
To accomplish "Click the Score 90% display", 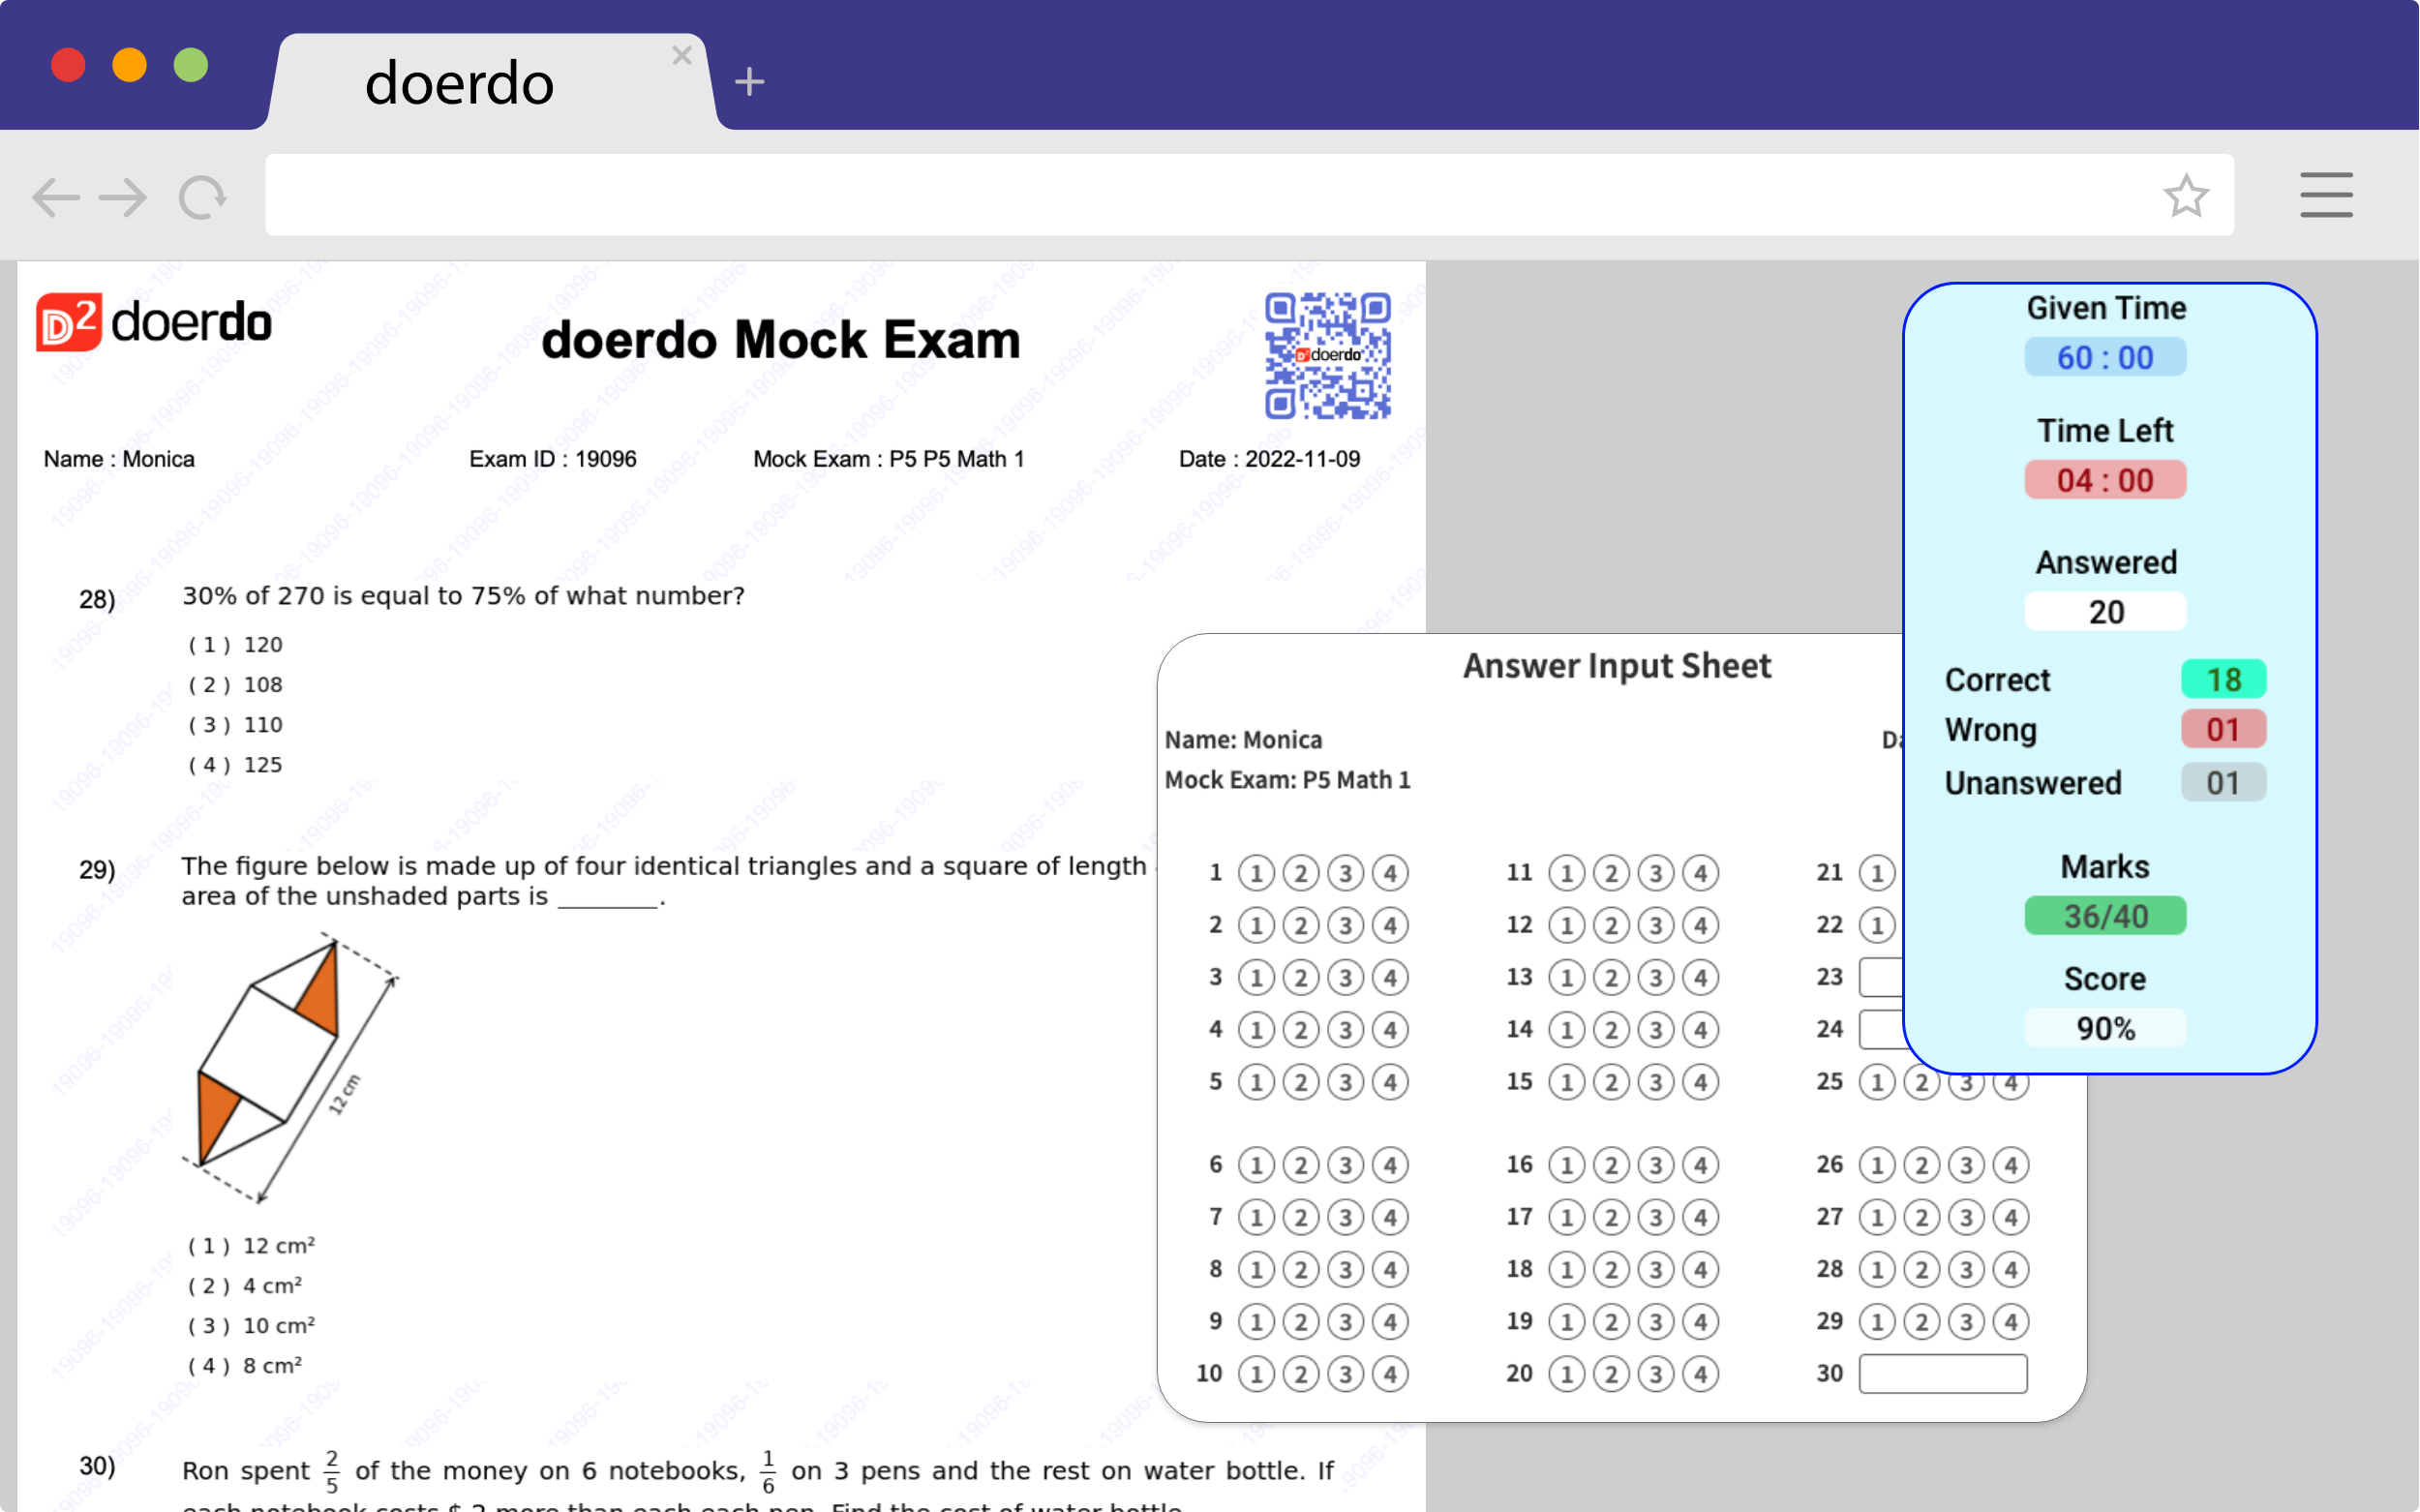I will point(2104,1028).
